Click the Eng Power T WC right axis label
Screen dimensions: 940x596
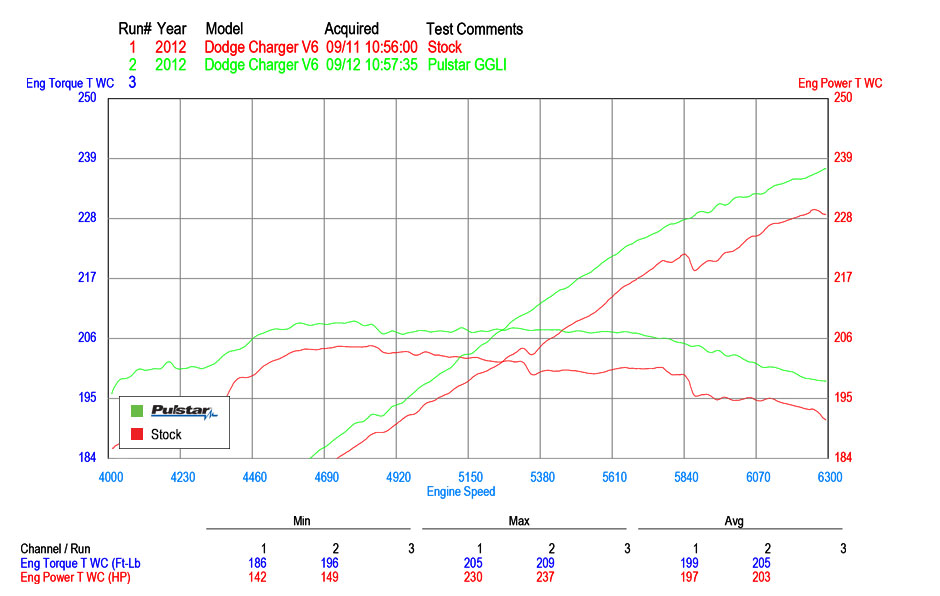pyautogui.click(x=840, y=84)
